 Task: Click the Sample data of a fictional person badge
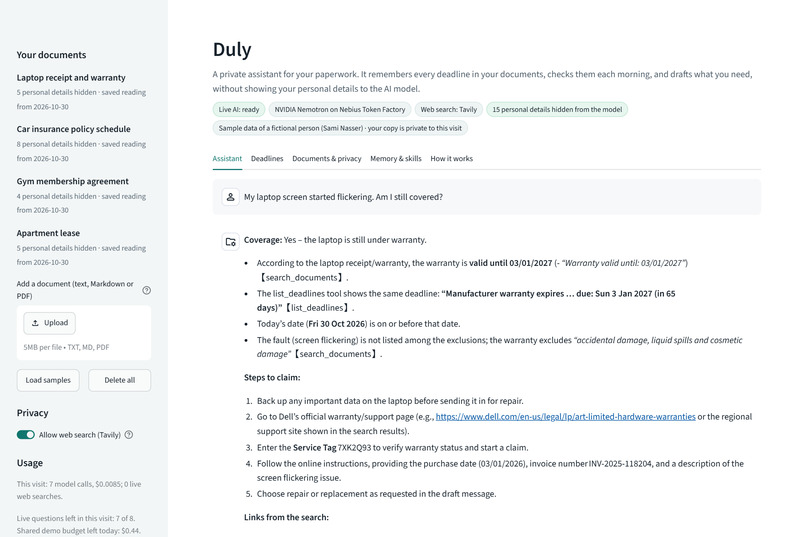pos(340,128)
